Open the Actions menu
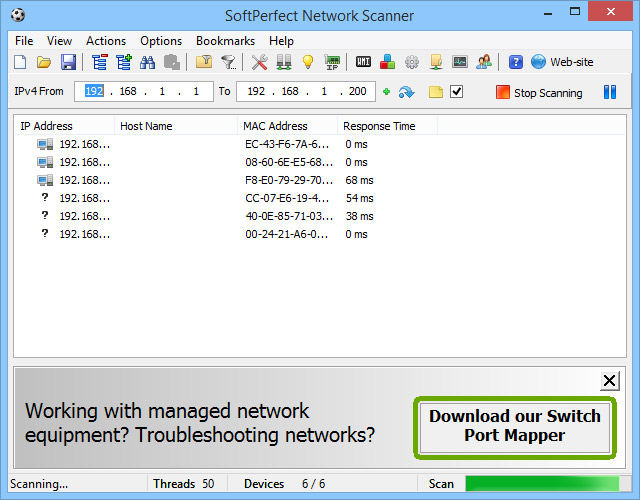 [106, 41]
